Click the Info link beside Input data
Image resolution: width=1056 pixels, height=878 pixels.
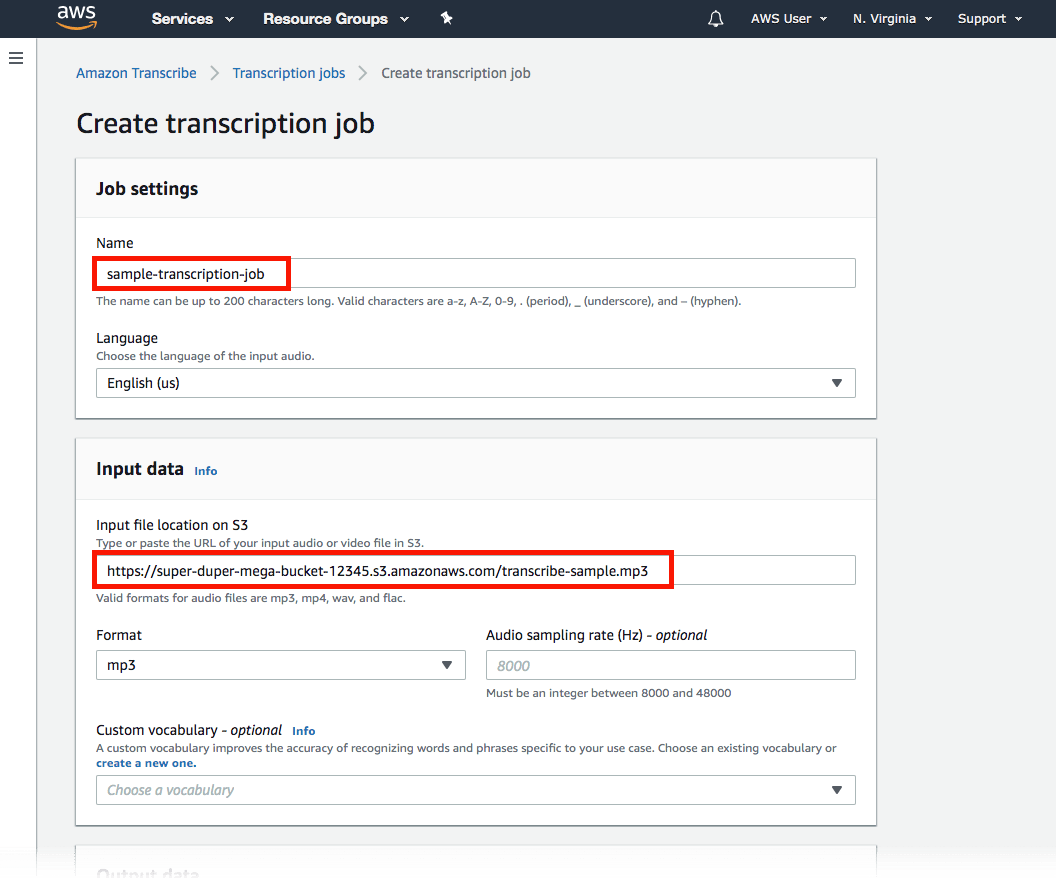[205, 471]
